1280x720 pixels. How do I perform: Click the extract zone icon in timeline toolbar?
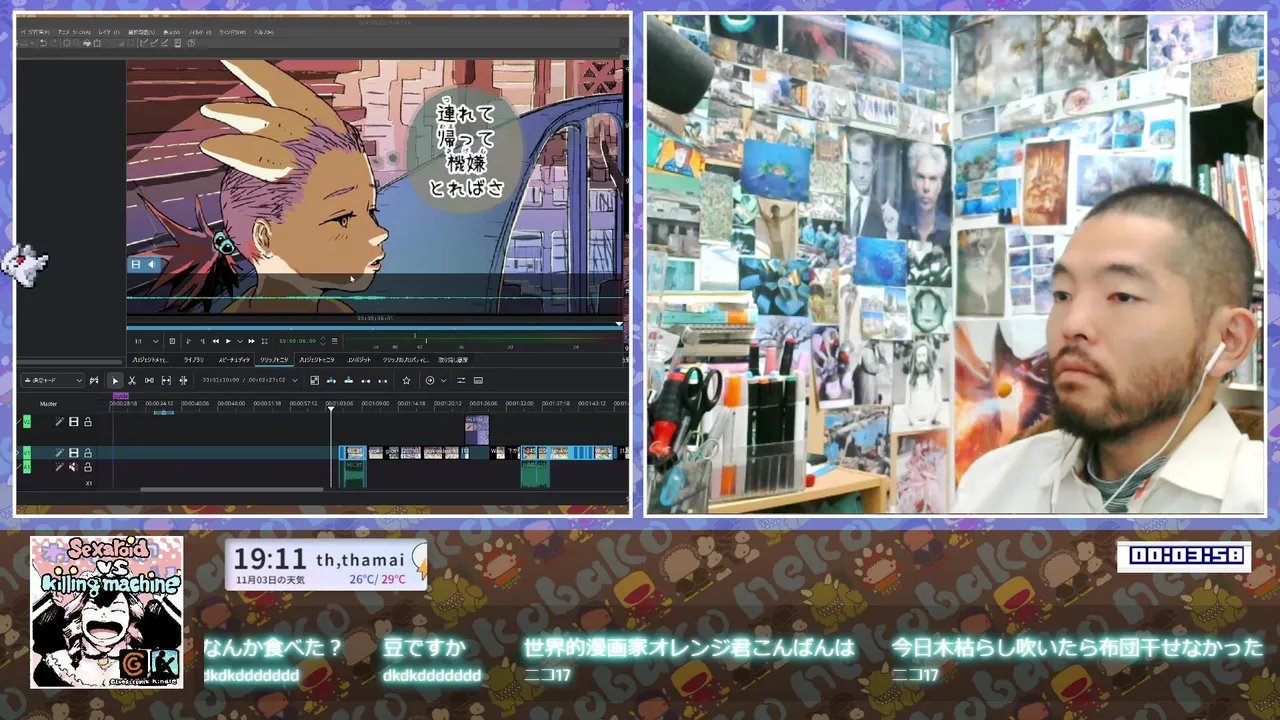coord(365,381)
